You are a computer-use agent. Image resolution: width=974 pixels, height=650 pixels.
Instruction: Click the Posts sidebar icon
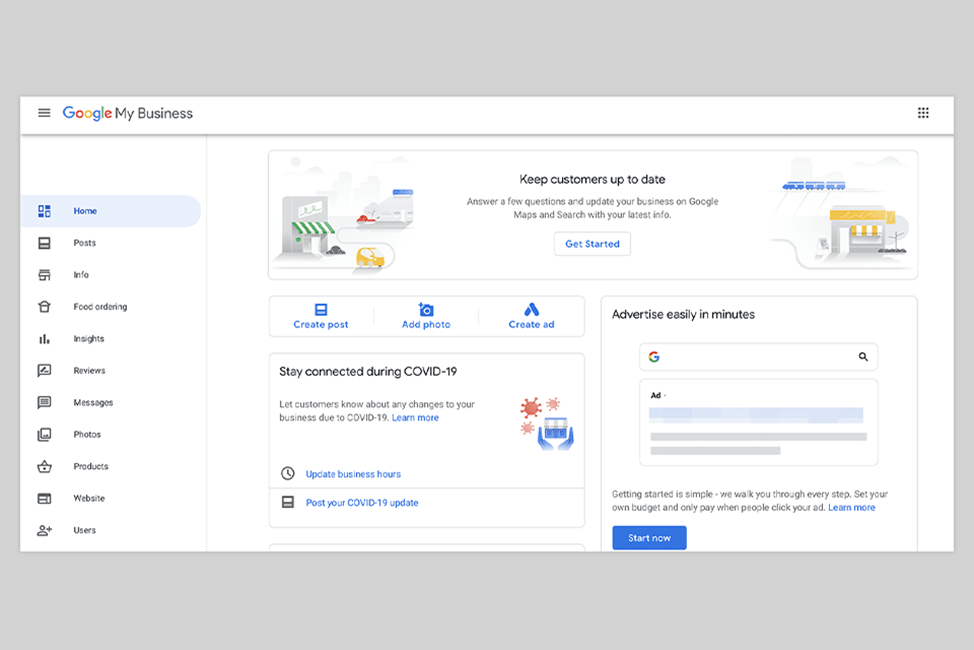[44, 243]
